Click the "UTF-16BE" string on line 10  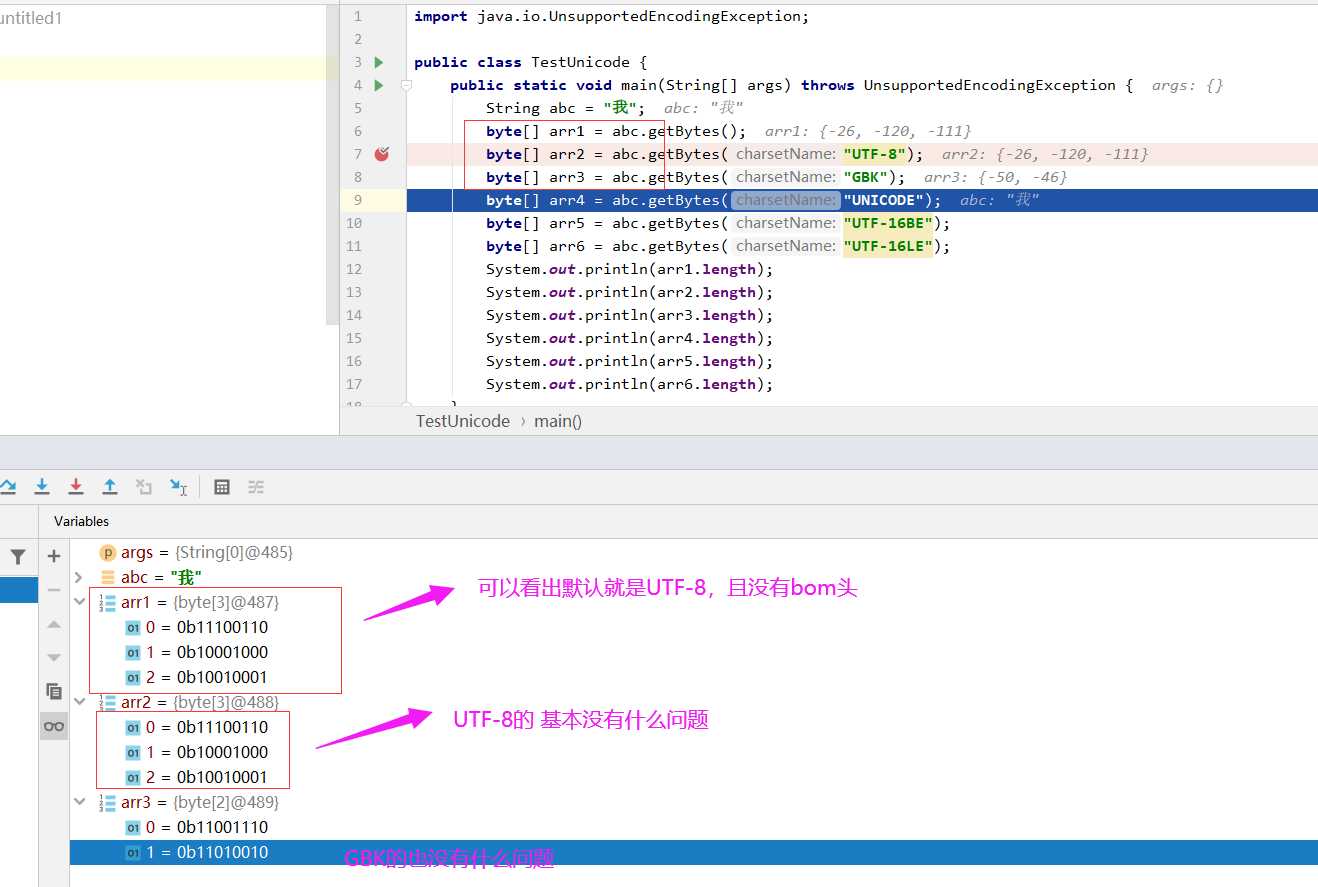(888, 223)
